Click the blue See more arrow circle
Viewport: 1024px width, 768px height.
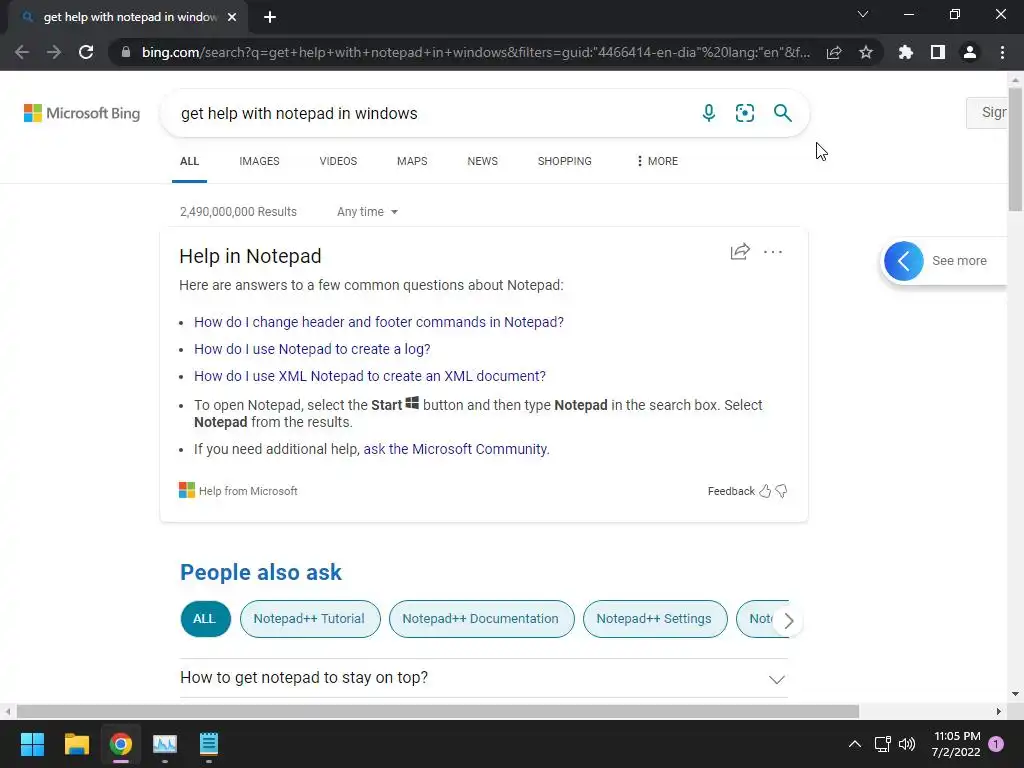(x=904, y=261)
